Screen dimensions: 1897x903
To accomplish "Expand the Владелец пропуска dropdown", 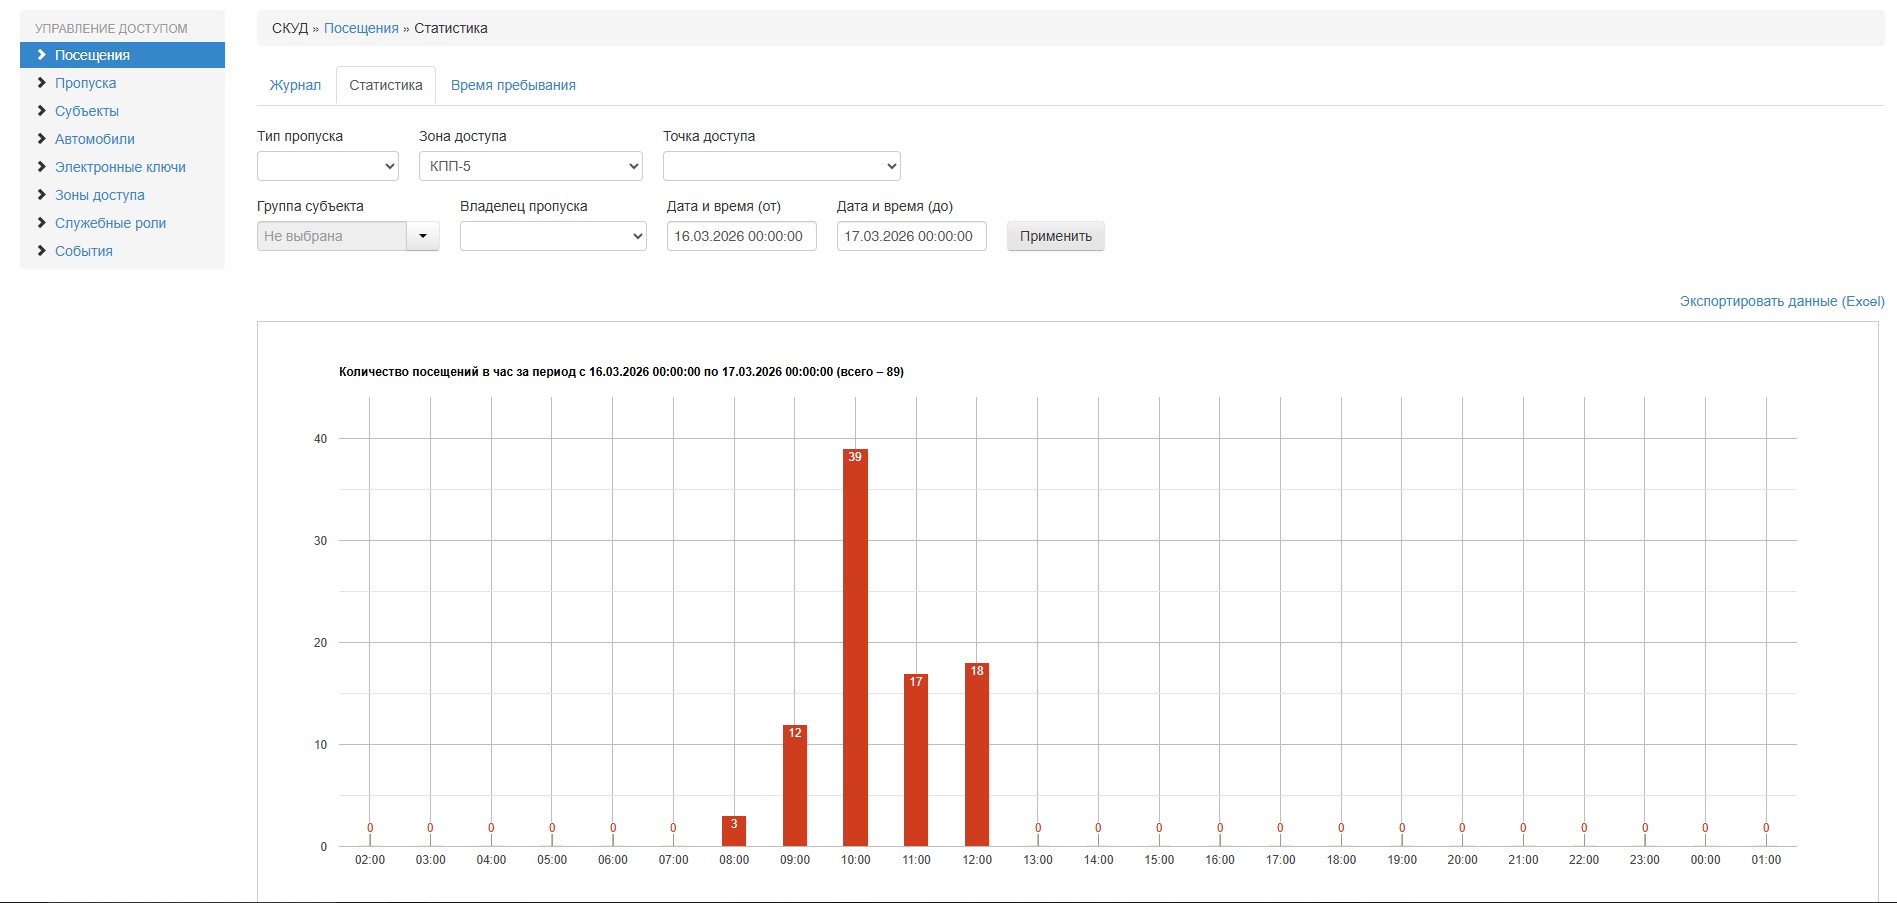I will coord(553,236).
